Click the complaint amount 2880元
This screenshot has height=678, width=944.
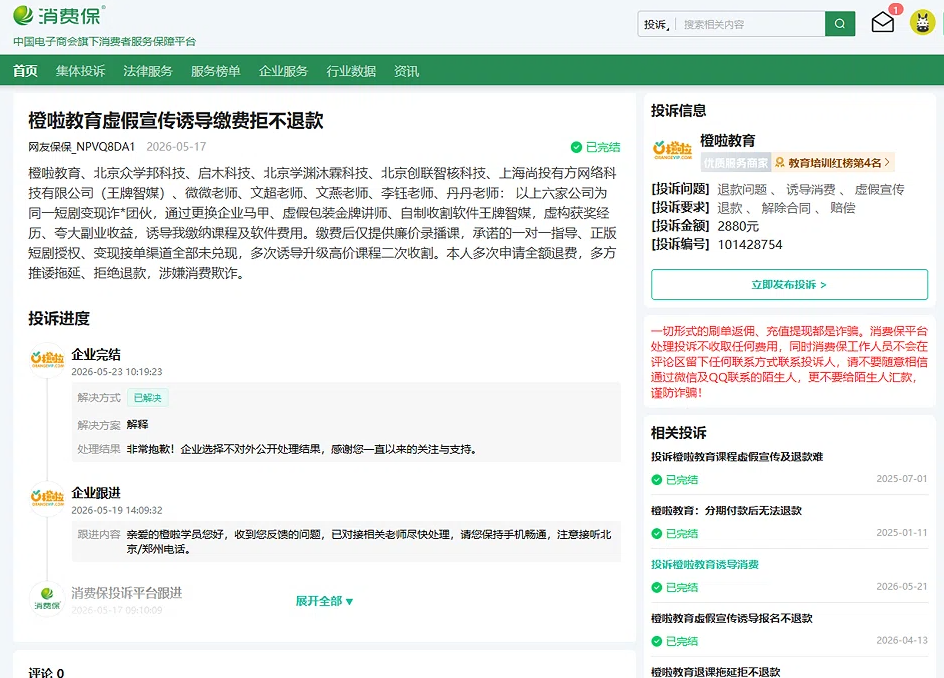(x=738, y=226)
